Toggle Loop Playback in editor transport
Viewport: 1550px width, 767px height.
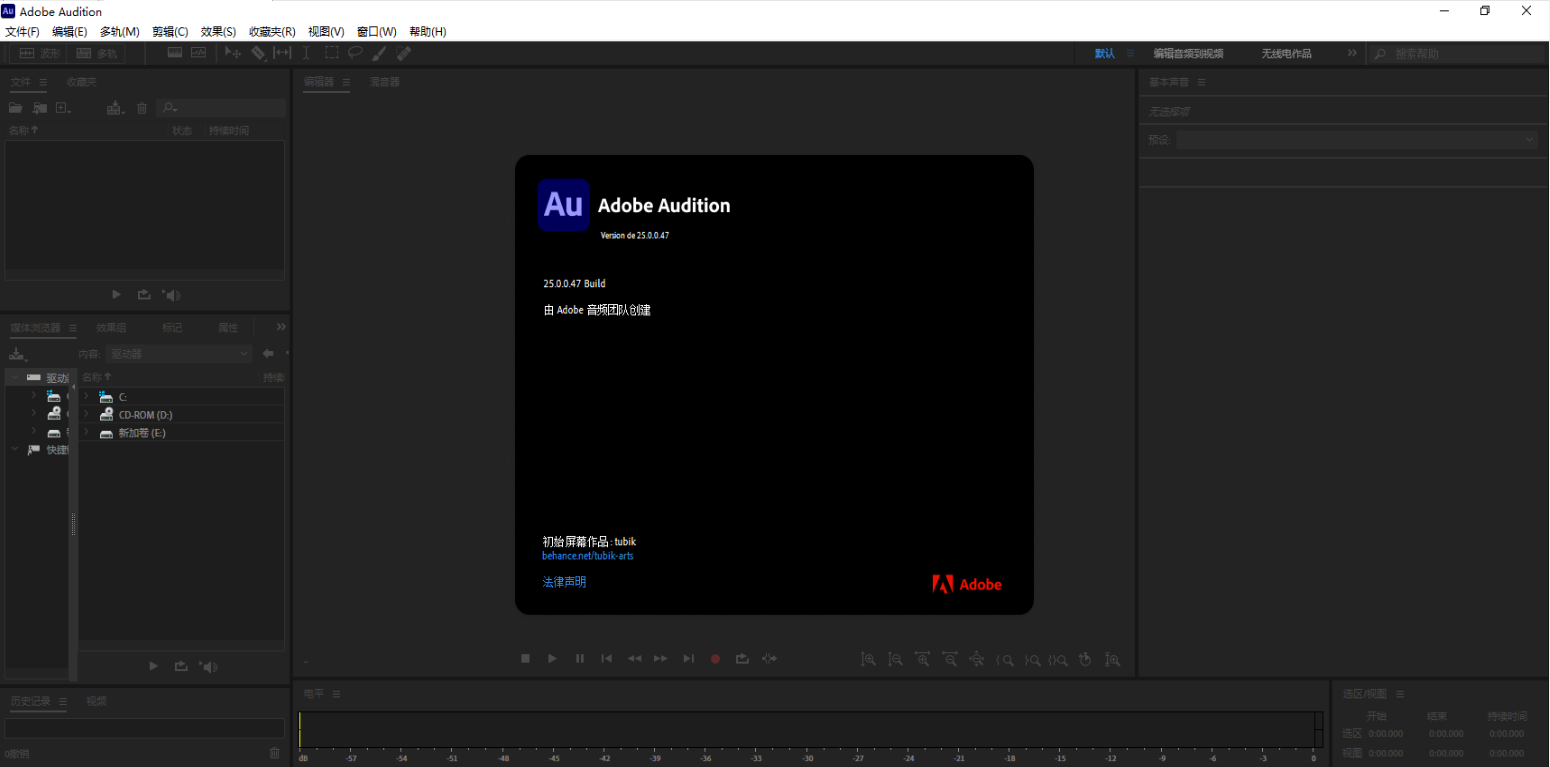point(742,658)
